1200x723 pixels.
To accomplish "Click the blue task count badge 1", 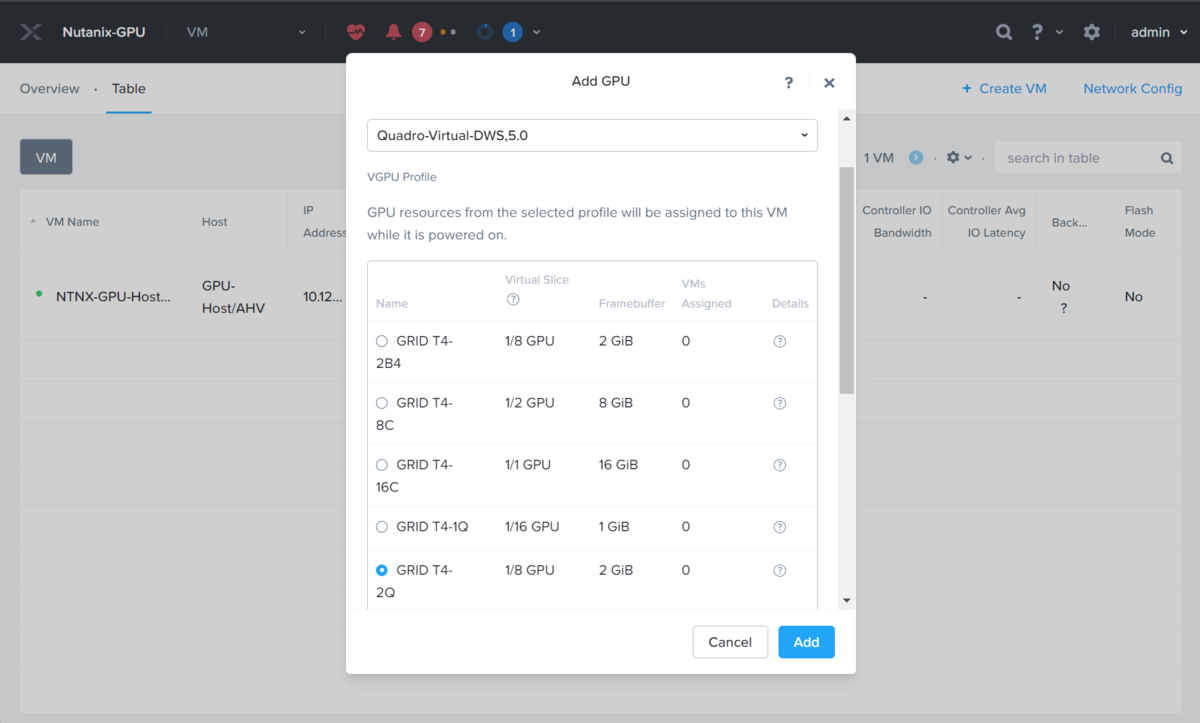I will [x=513, y=32].
